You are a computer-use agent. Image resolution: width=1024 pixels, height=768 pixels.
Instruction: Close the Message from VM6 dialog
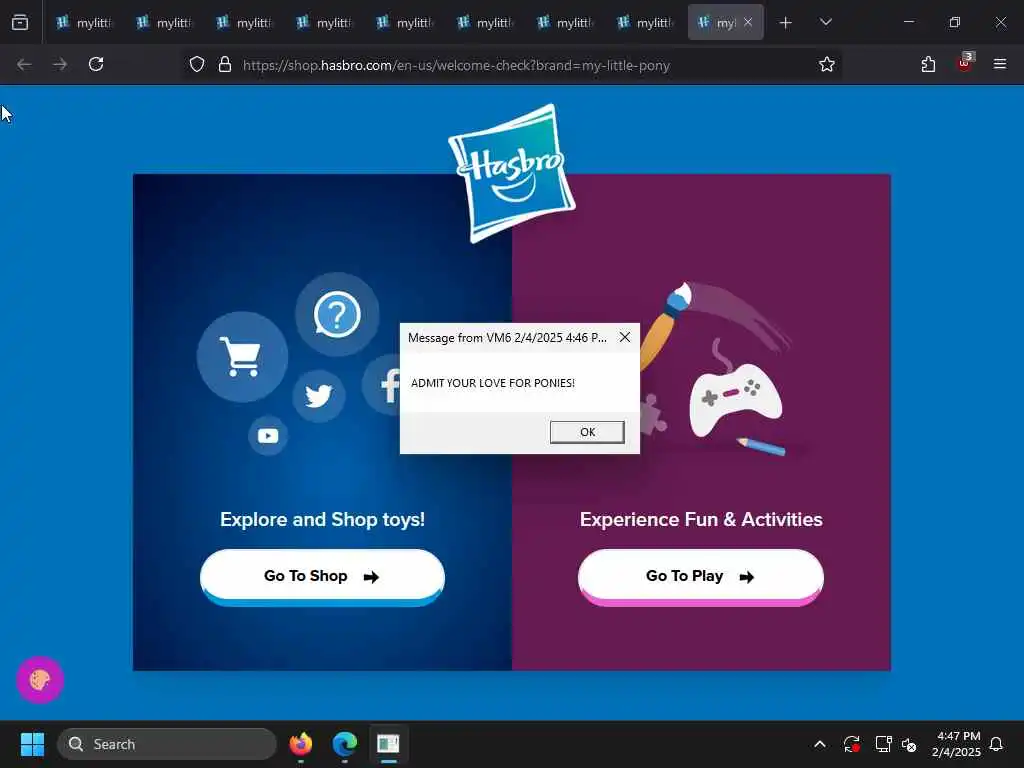pos(625,337)
